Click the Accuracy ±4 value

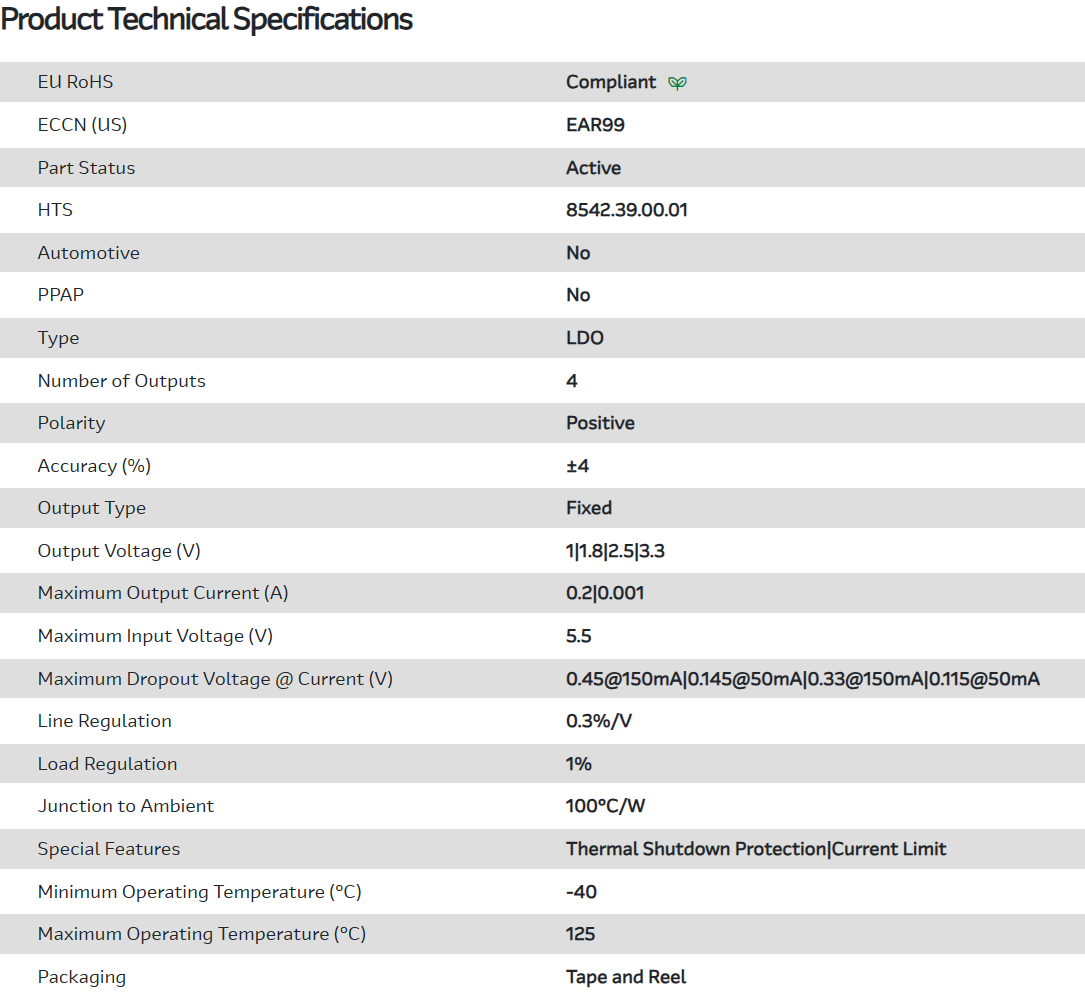[577, 466]
